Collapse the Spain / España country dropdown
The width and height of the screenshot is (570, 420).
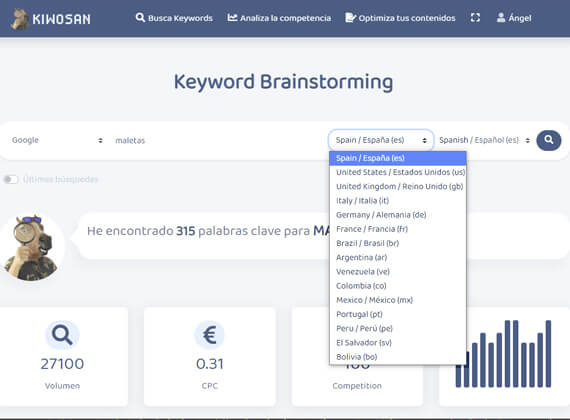pos(381,140)
